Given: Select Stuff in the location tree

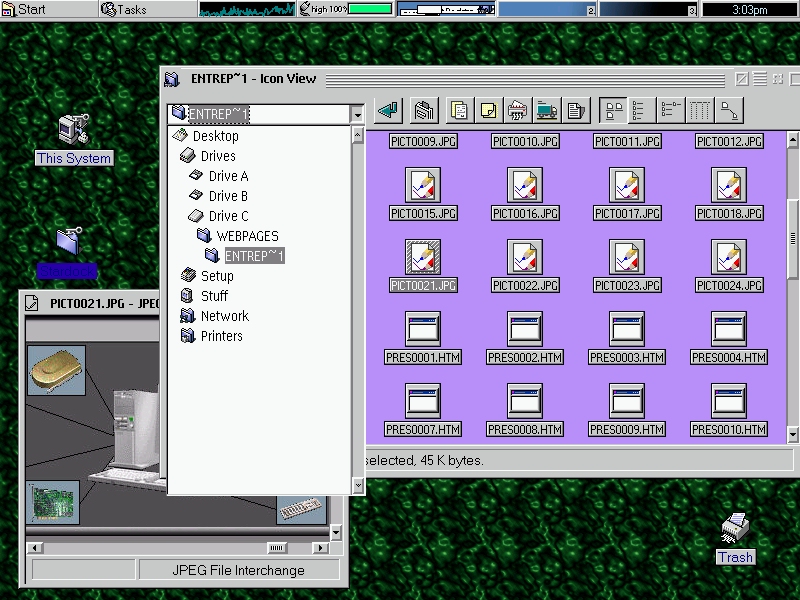Looking at the screenshot, I should (205, 295).
